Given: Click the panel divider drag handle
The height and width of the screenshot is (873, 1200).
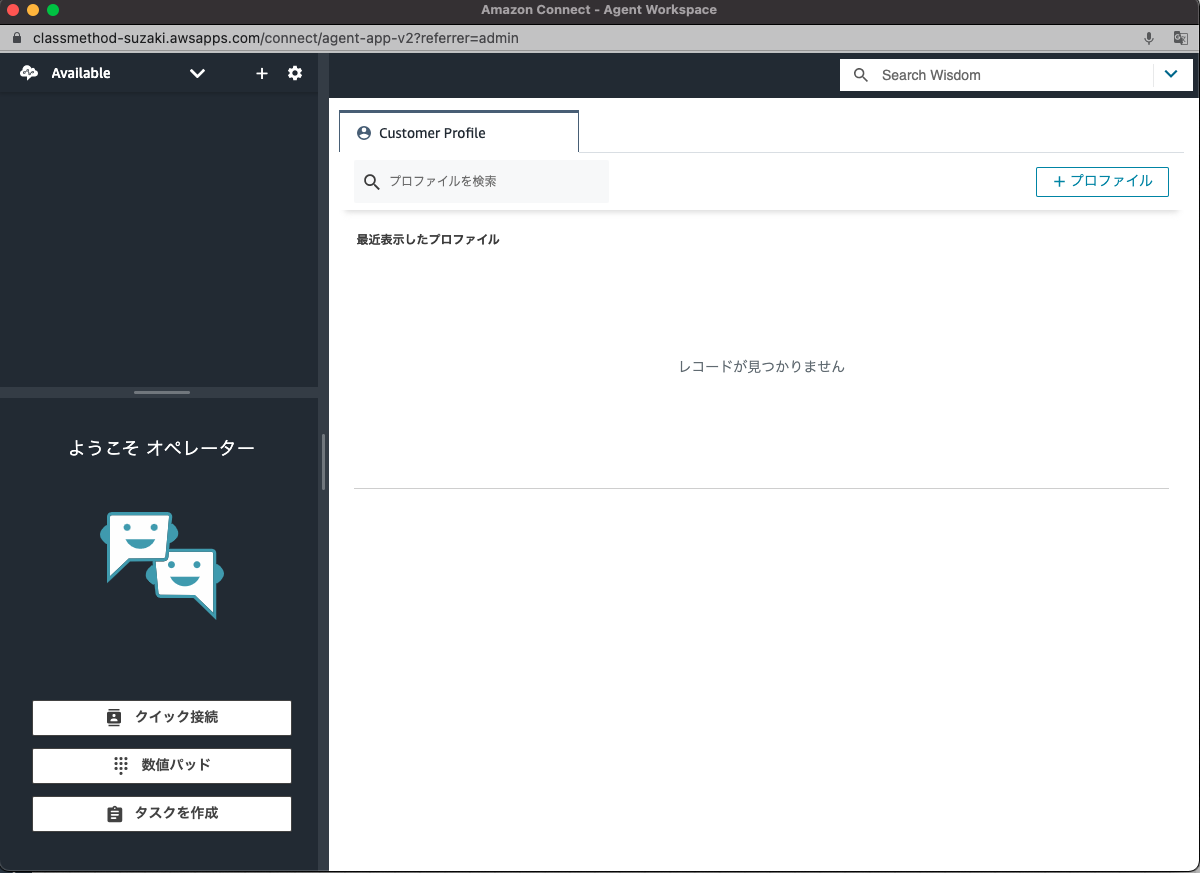Looking at the screenshot, I should coord(160,392).
